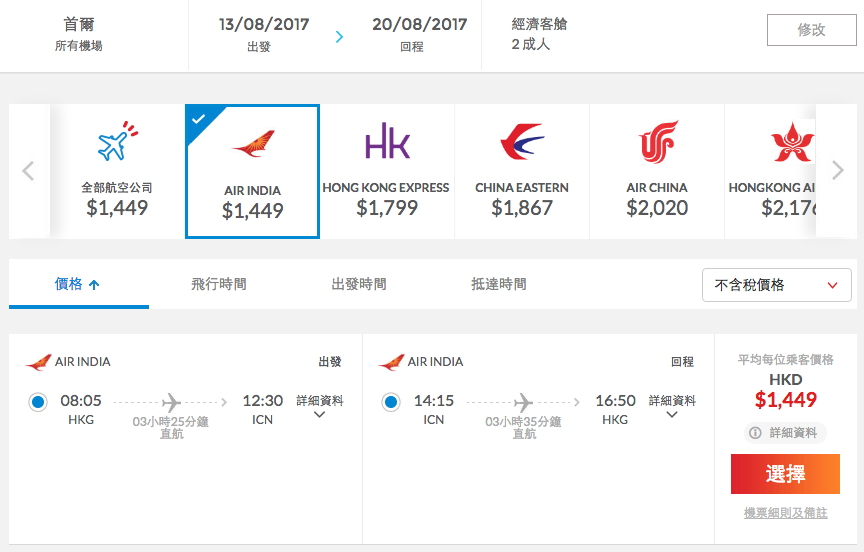Image resolution: width=864 pixels, height=552 pixels.
Task: Select the 14:15 ICN return flight radio
Action: pos(391,402)
